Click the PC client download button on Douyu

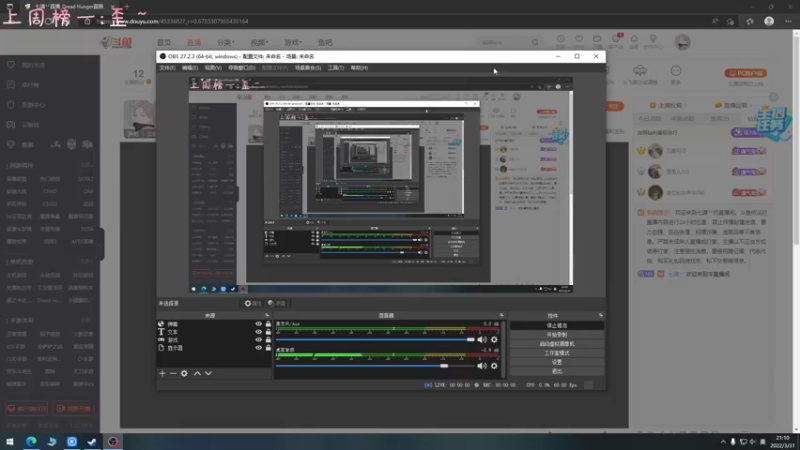[x=745, y=73]
